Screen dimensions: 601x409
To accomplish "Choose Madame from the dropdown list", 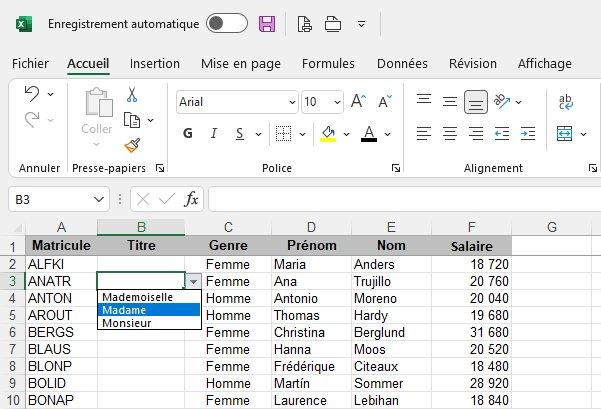I will tap(149, 310).
